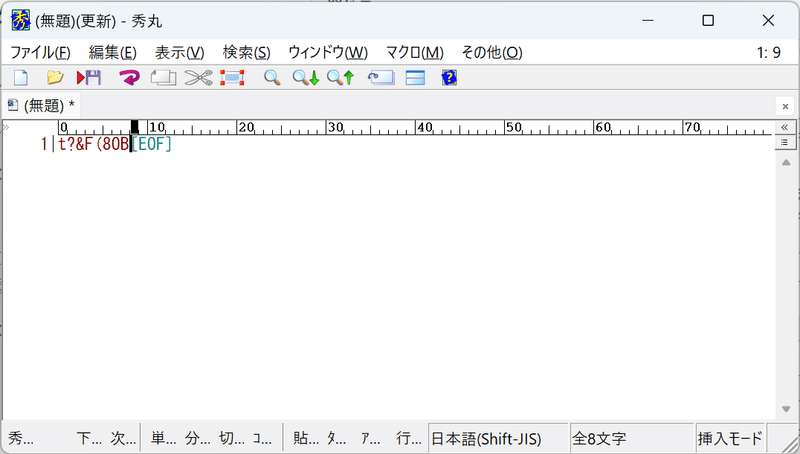Click the resize grip at the bottom-right corner
Viewport: 800px width, 454px height.
[790, 443]
